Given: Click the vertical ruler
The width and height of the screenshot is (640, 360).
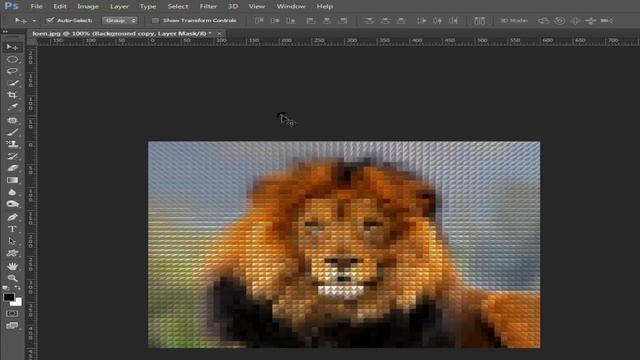Looking at the screenshot, I should click(x=31, y=202).
